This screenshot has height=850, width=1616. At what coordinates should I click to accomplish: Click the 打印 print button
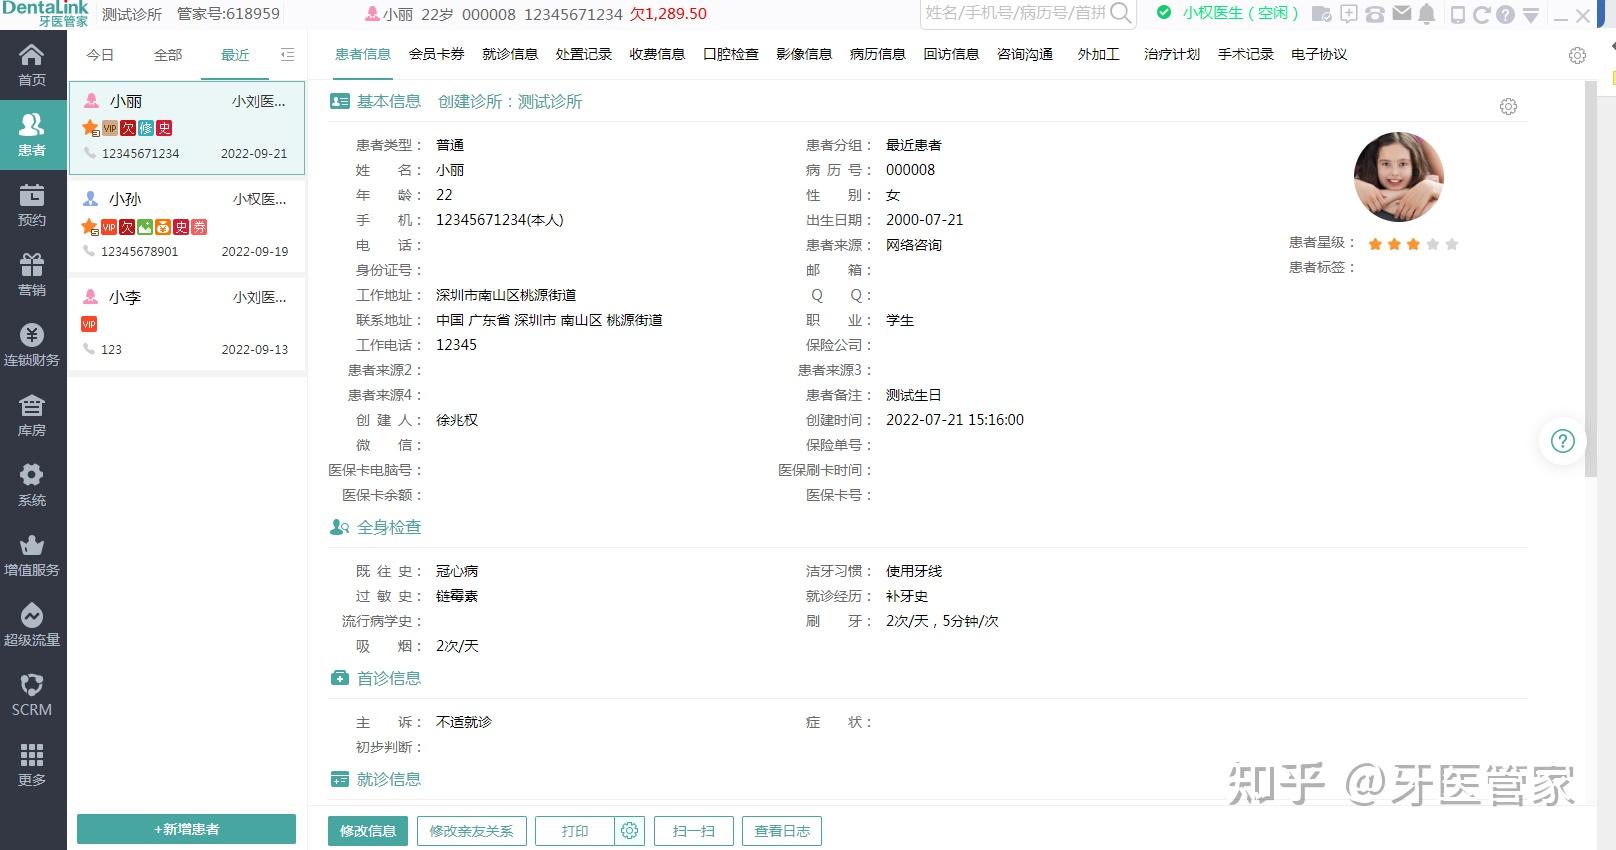[x=575, y=831]
